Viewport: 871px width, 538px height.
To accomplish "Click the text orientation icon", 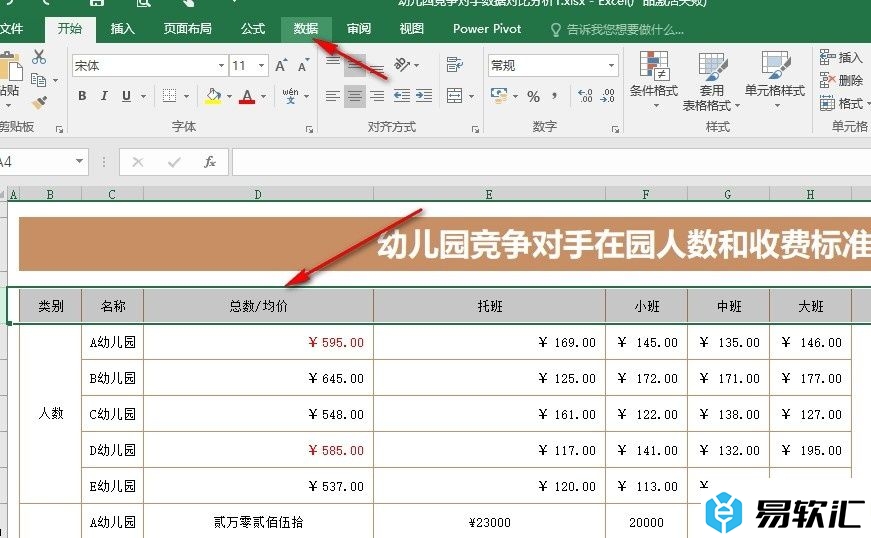I will 403,64.
